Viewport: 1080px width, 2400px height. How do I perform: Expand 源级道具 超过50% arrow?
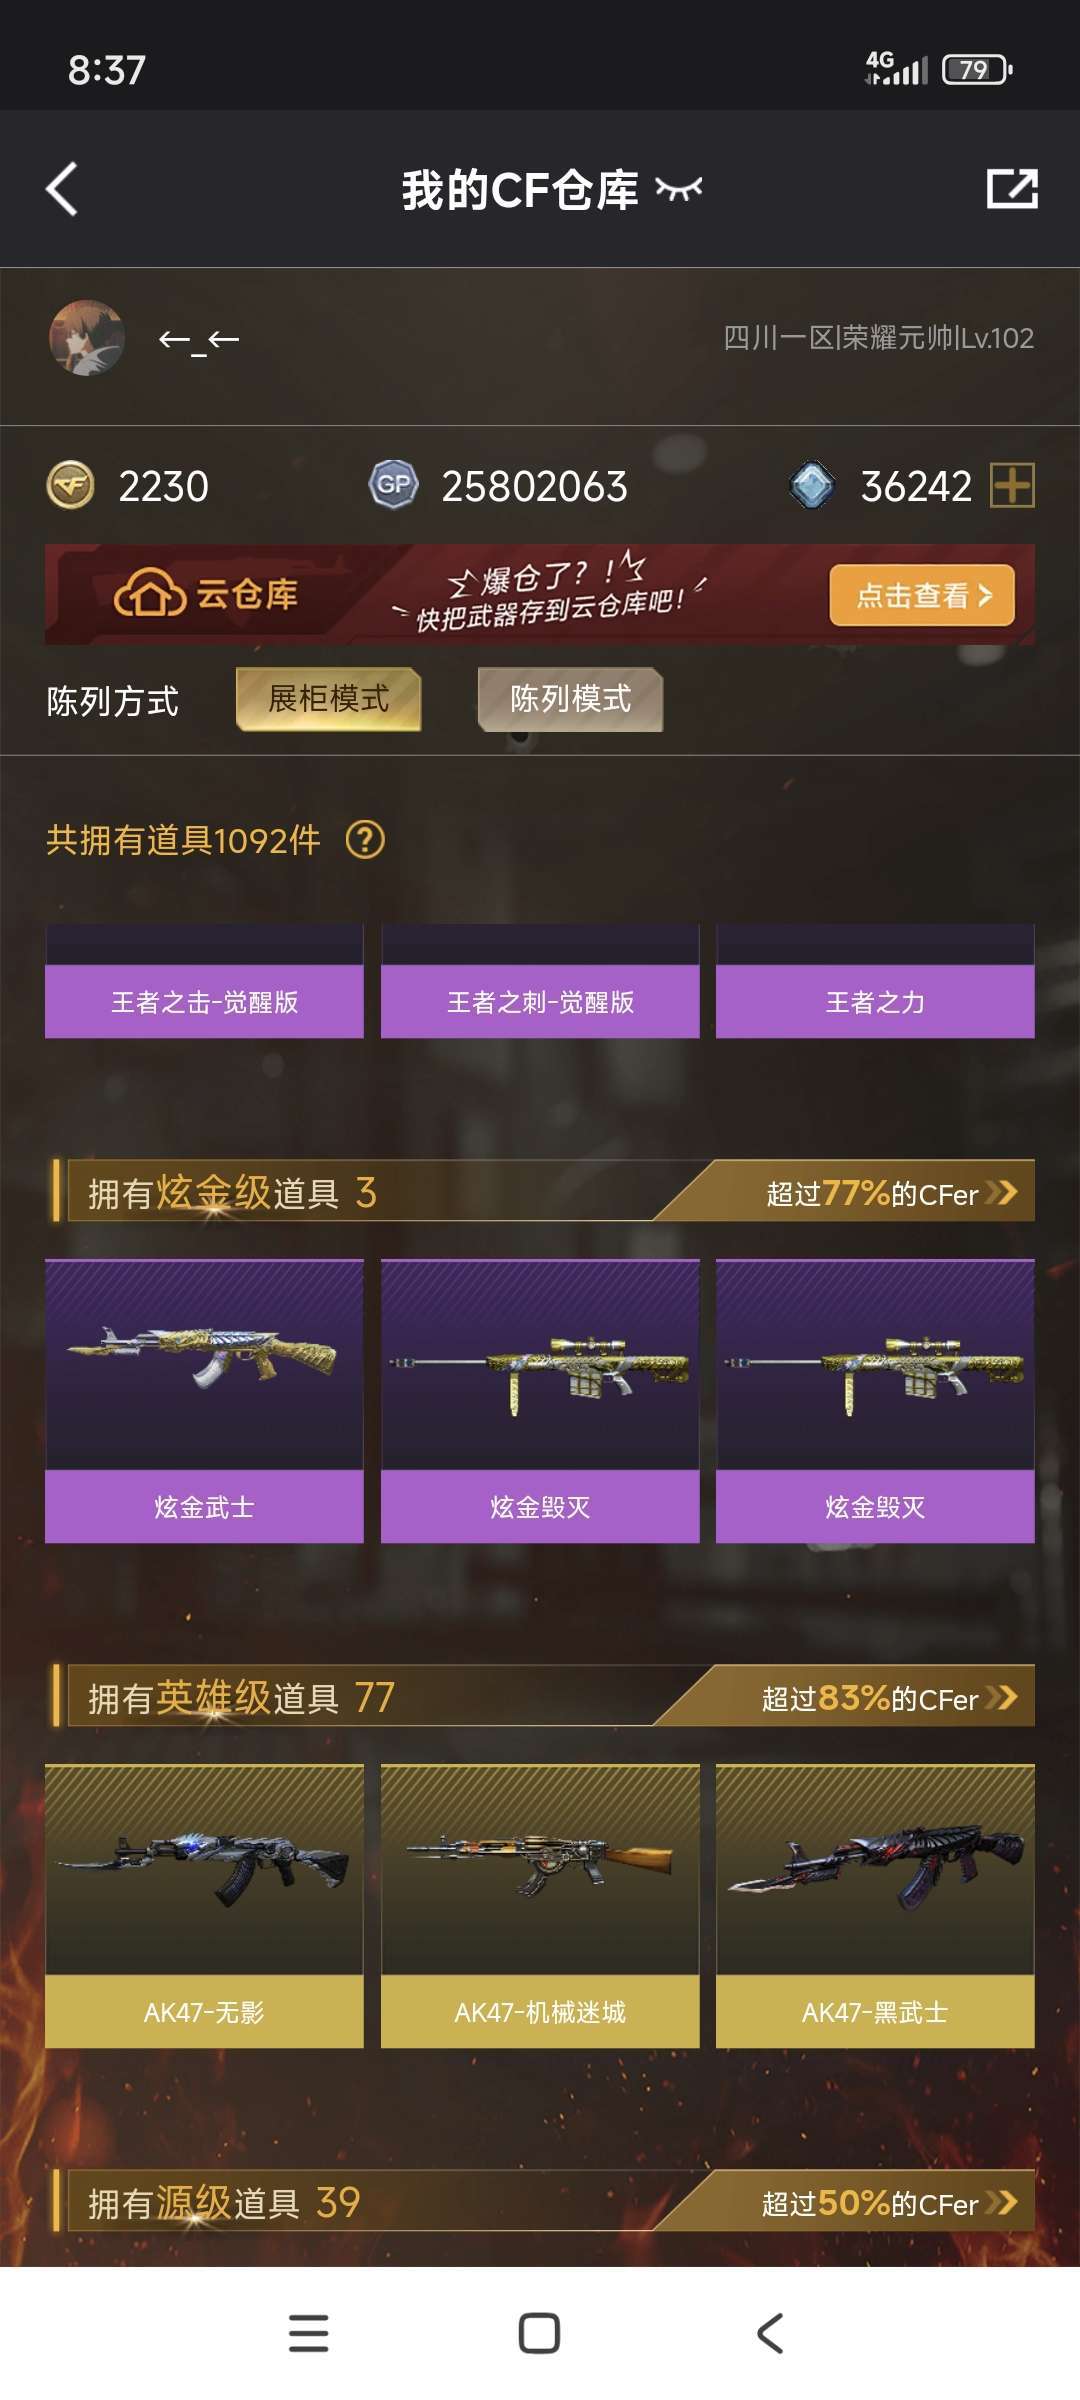pos(1001,2202)
